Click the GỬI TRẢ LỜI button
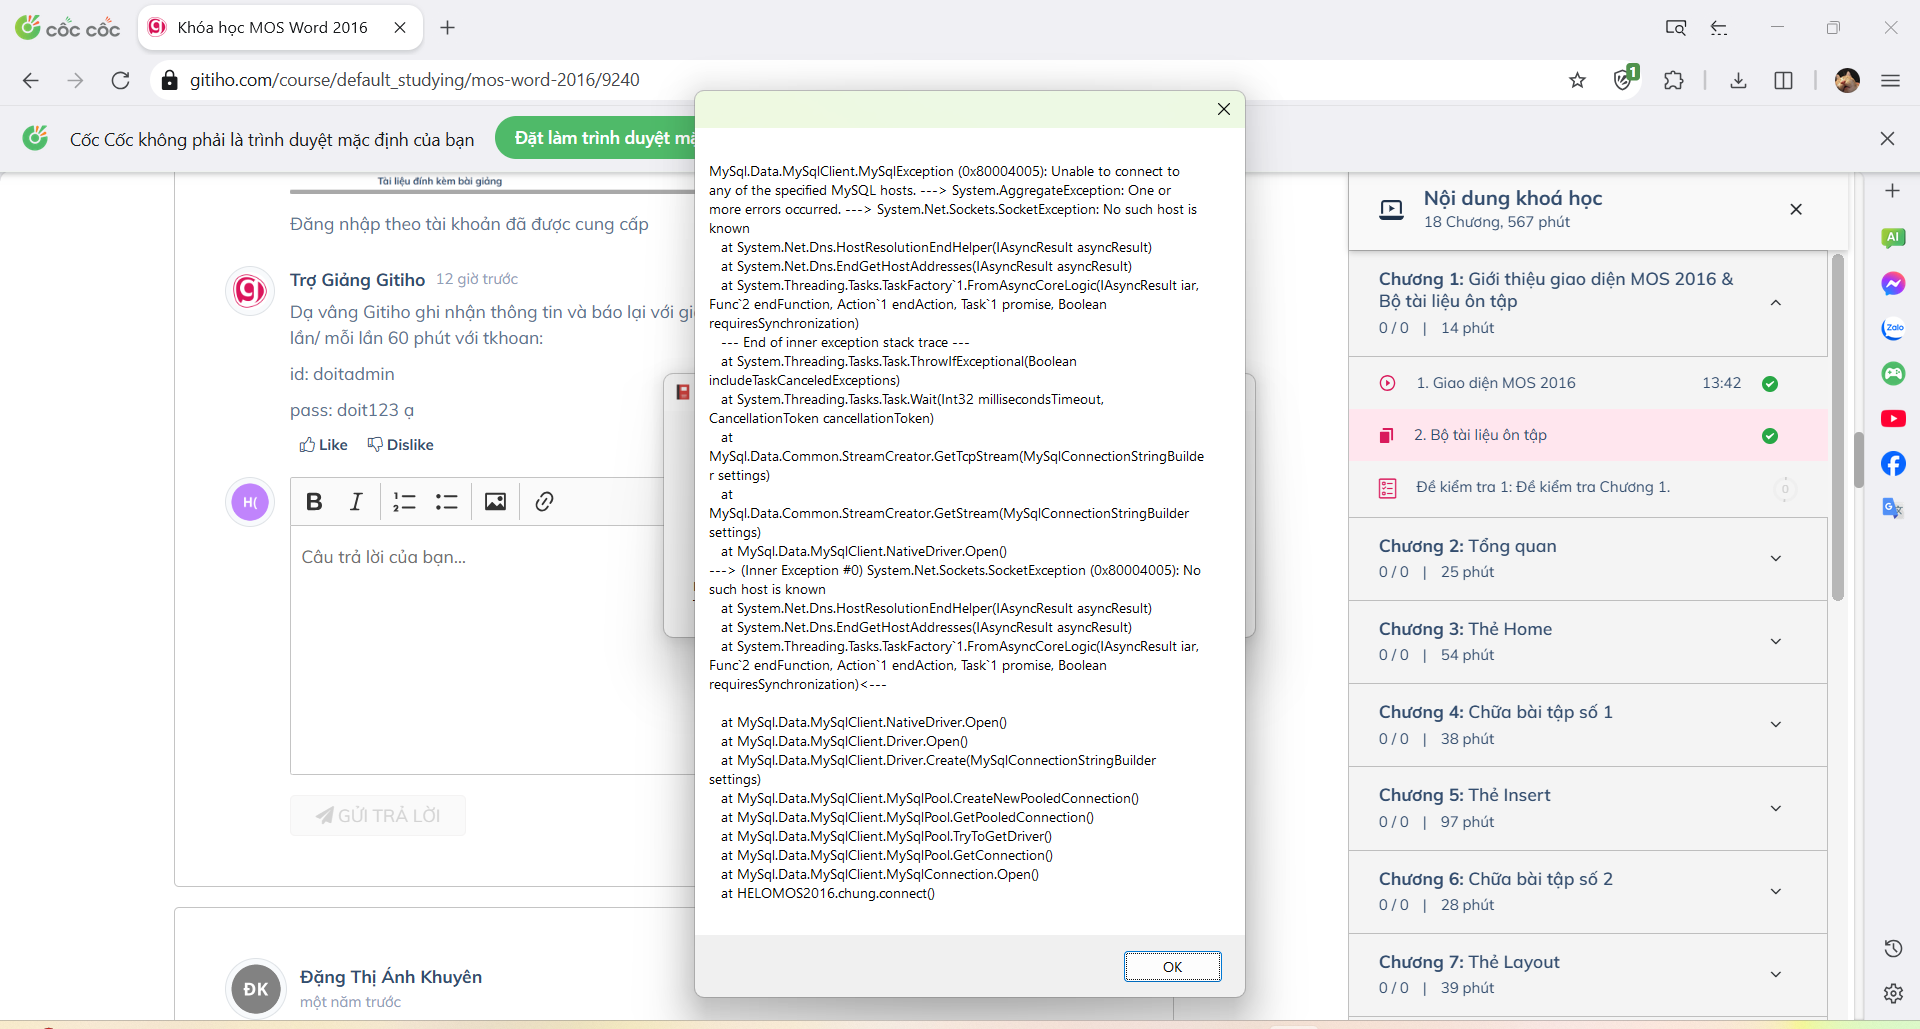The width and height of the screenshot is (1920, 1029). (x=378, y=815)
